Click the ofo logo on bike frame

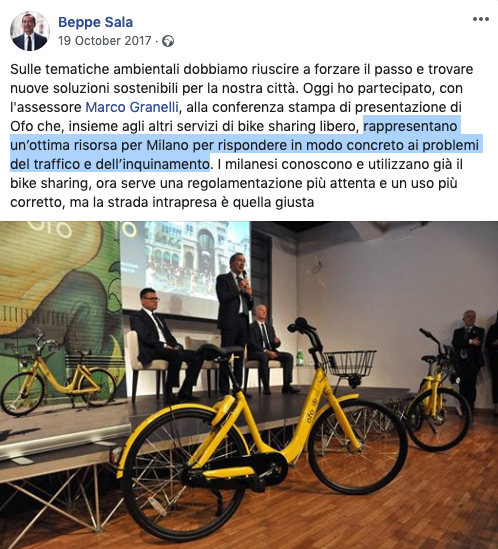tap(311, 410)
